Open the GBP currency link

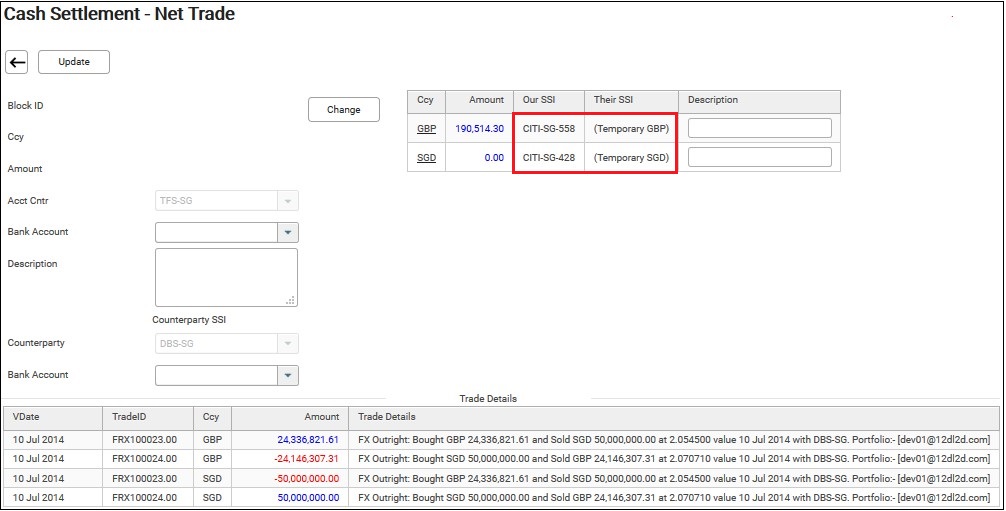click(x=426, y=129)
